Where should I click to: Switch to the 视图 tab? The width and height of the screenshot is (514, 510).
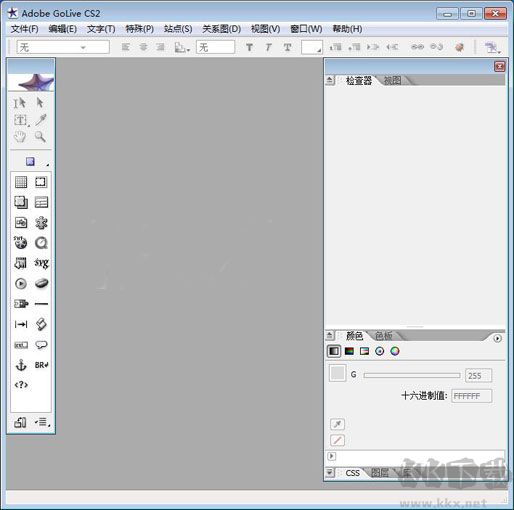[392, 80]
